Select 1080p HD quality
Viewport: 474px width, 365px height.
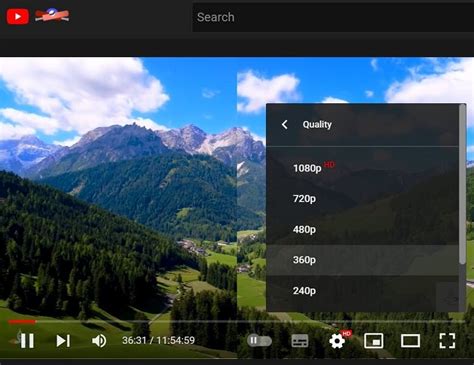point(362,168)
